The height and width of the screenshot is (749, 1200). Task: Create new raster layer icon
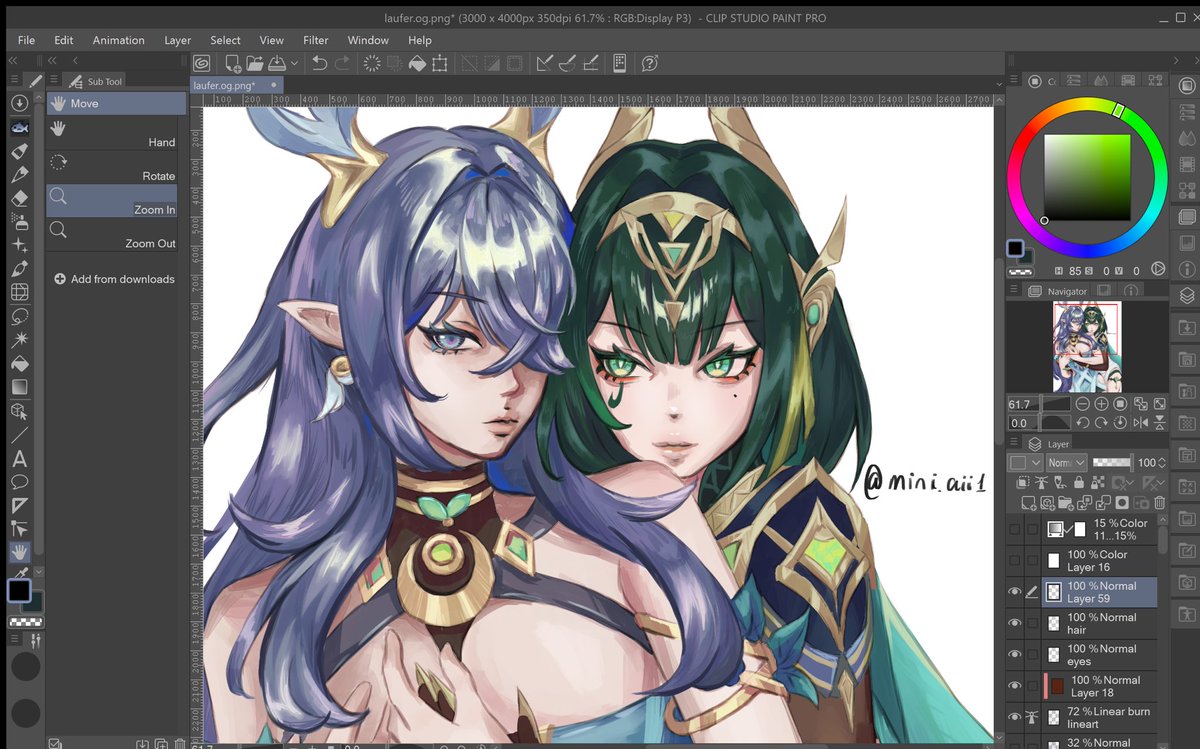click(1027, 503)
